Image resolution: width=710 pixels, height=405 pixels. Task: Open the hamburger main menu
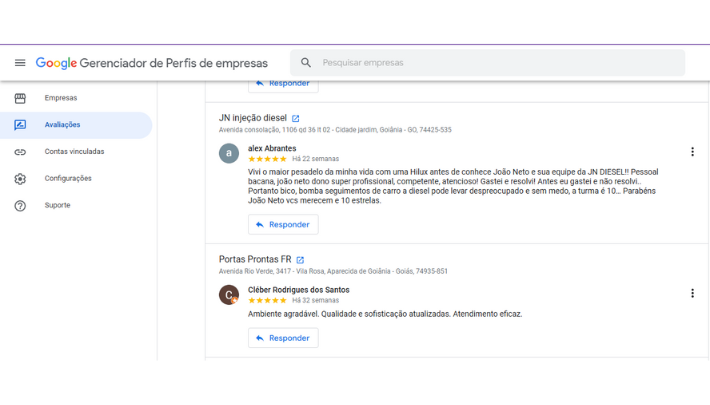point(20,63)
